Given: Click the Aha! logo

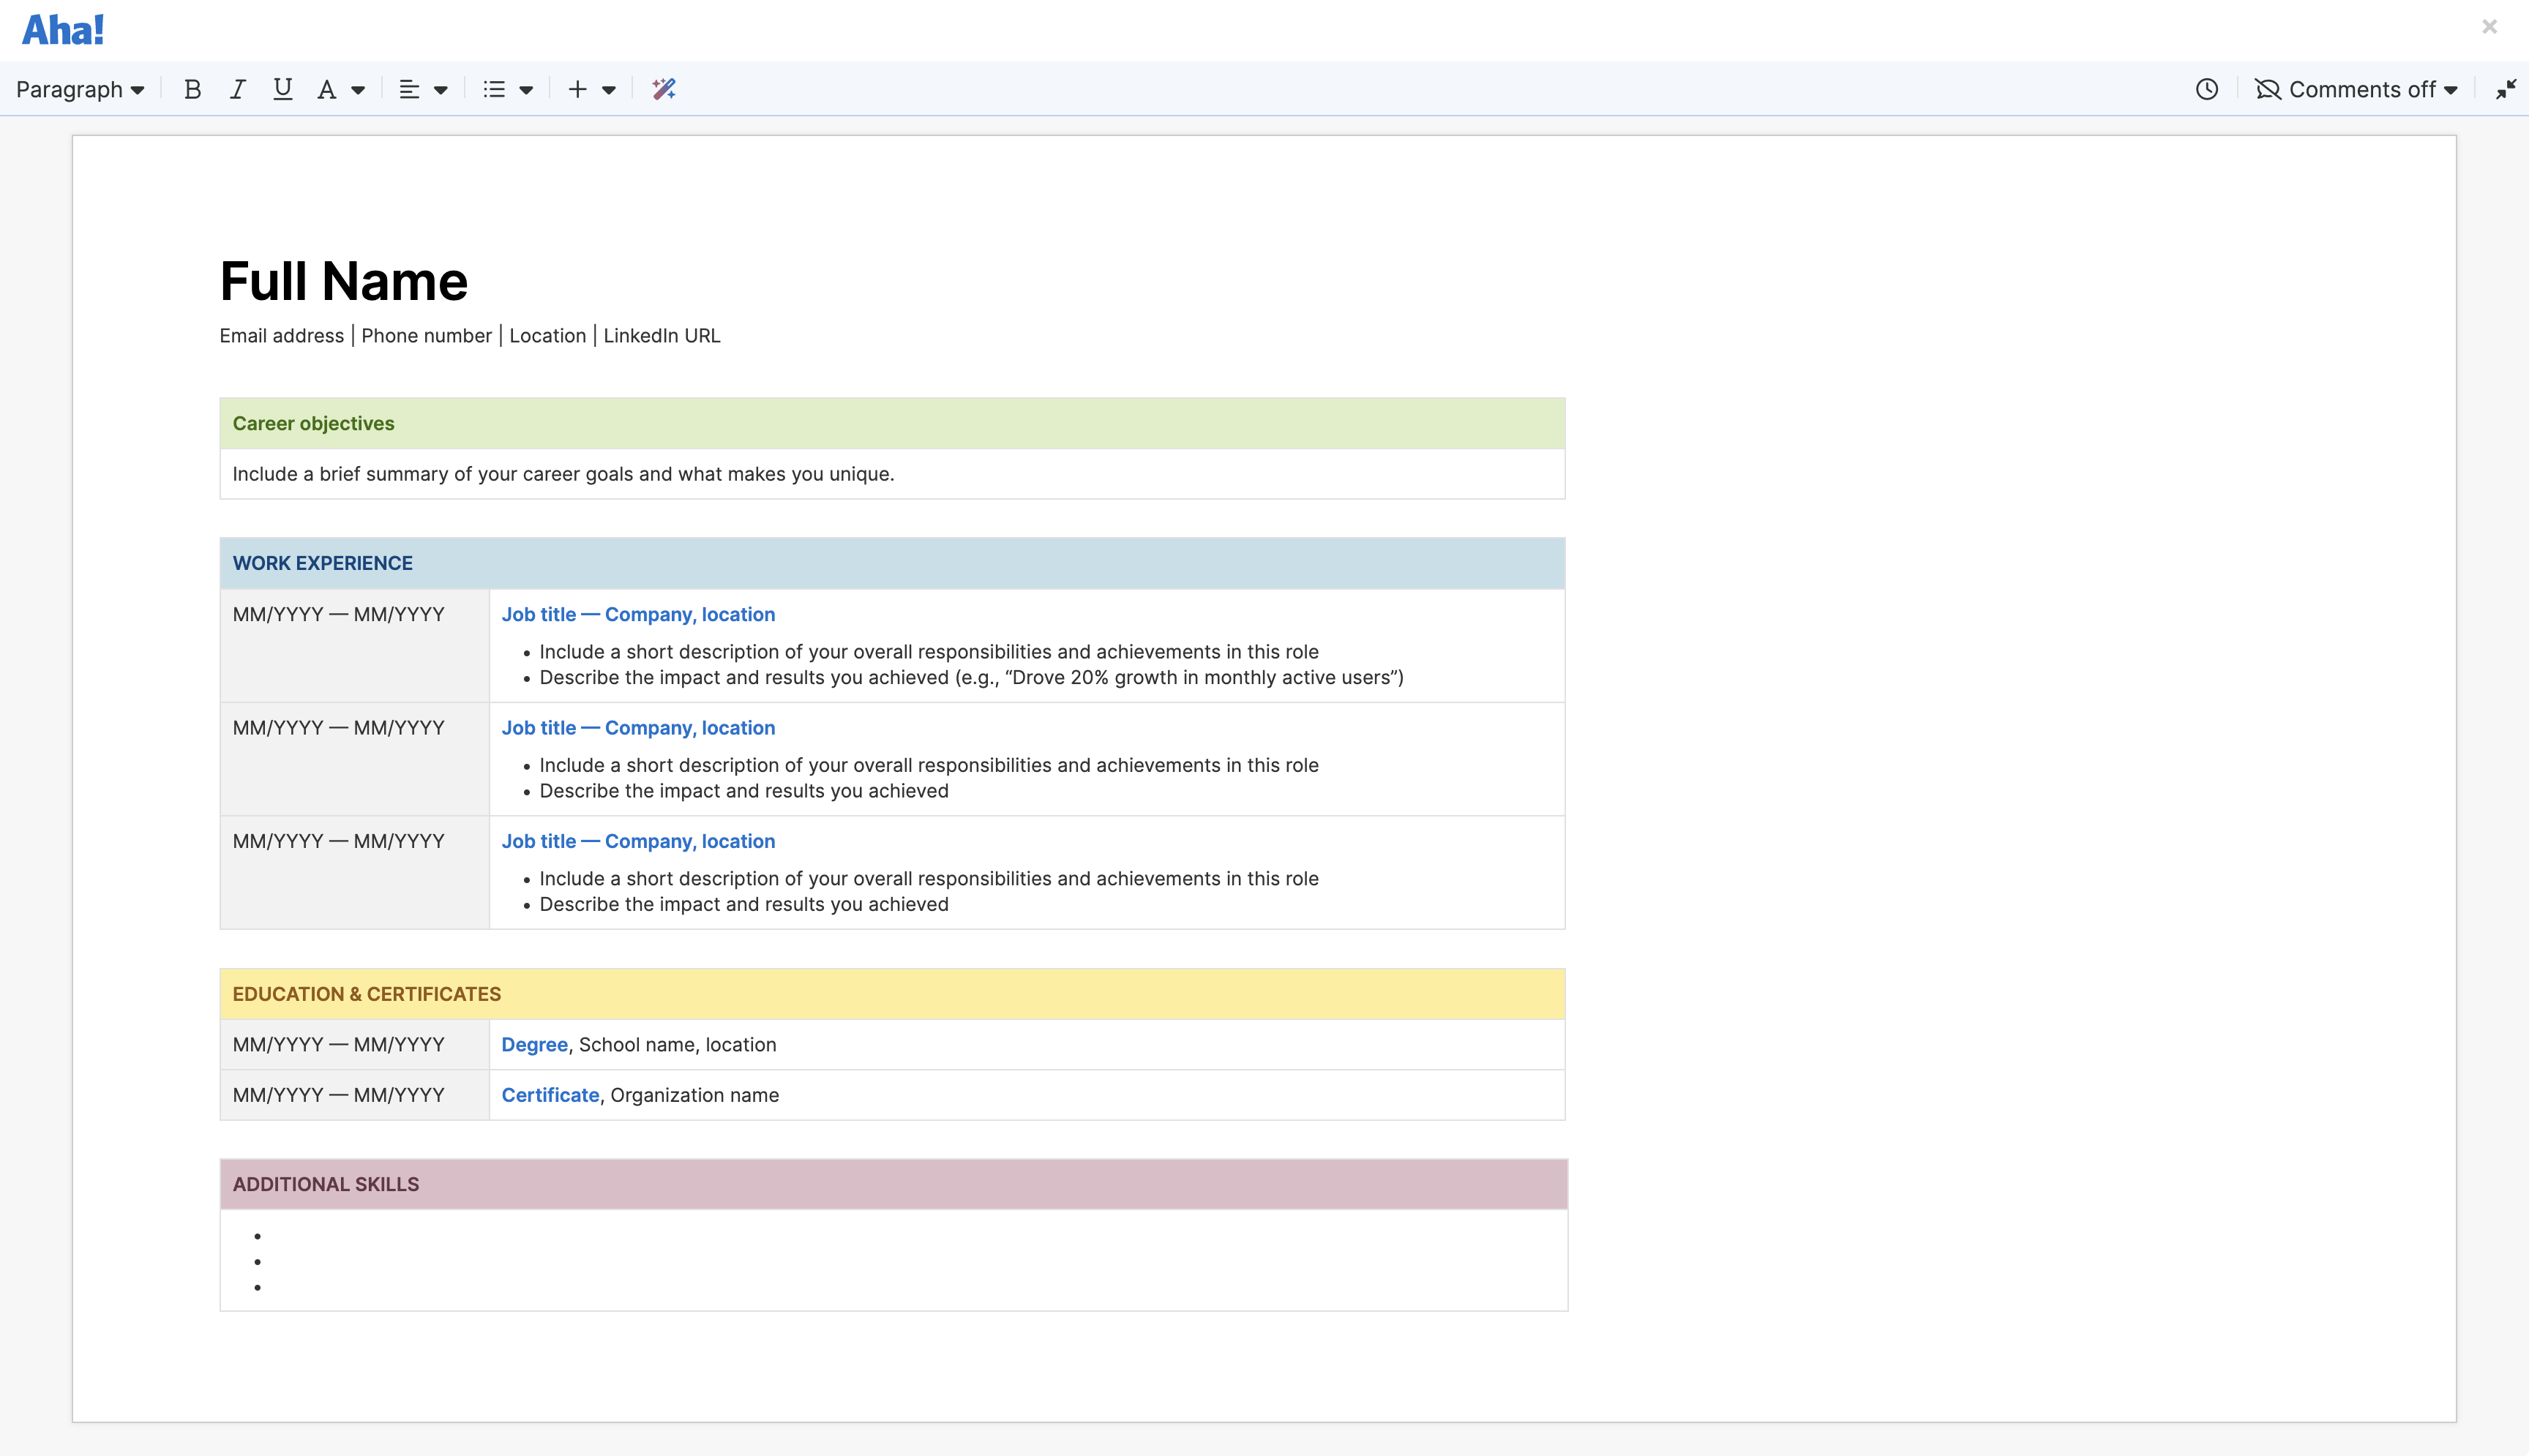Looking at the screenshot, I should [x=63, y=30].
